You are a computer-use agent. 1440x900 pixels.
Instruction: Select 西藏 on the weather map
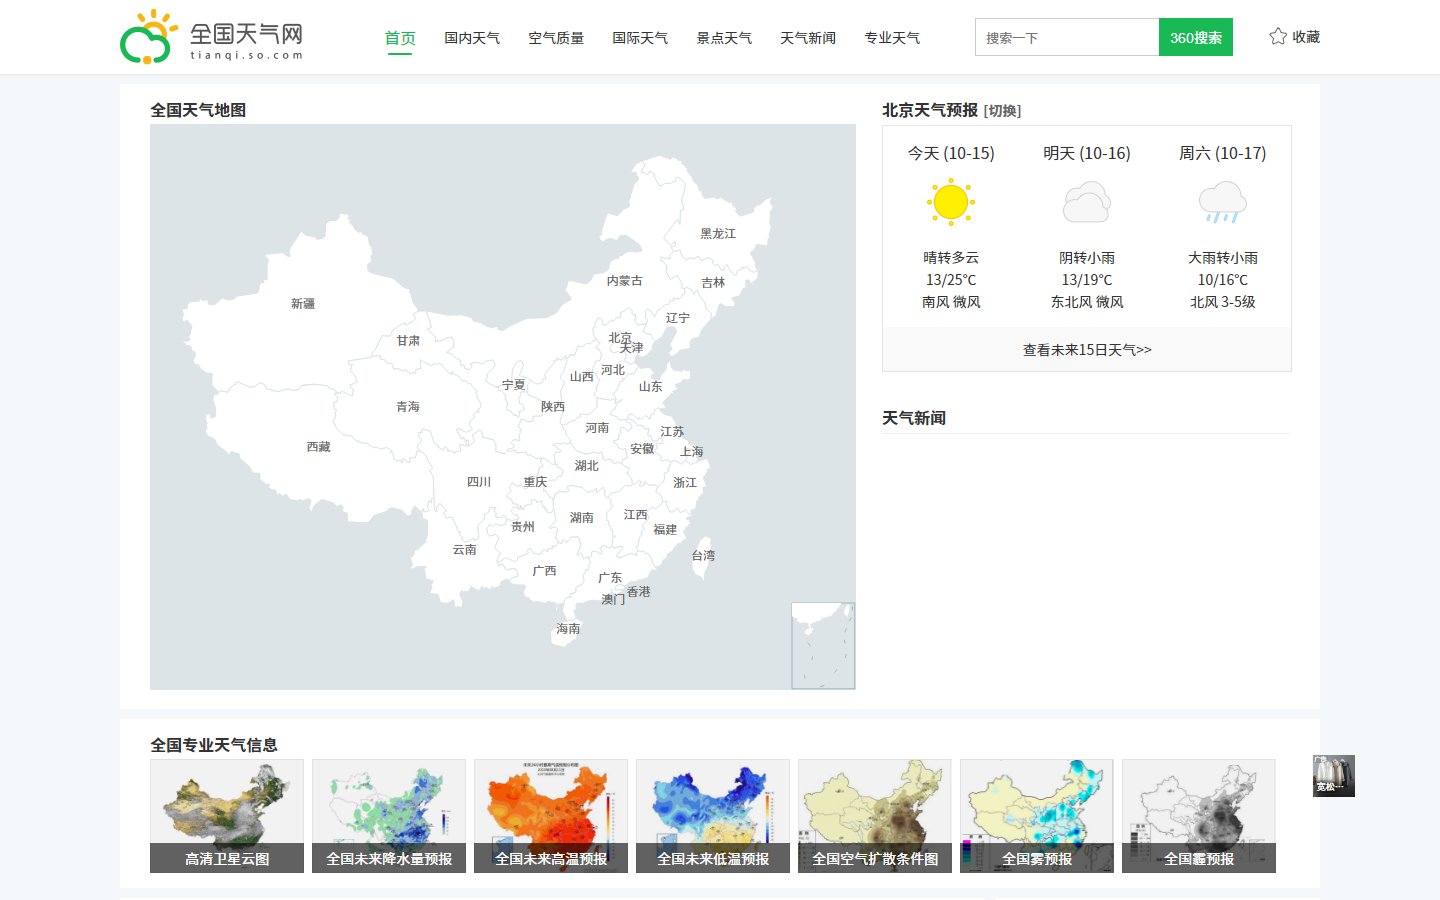318,447
